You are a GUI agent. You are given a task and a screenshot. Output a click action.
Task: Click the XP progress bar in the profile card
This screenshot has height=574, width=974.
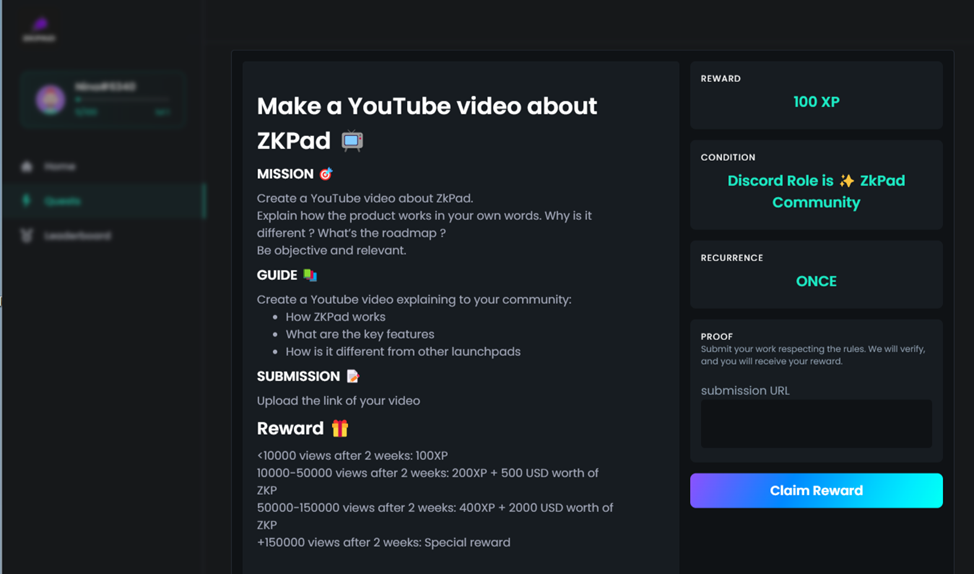pyautogui.click(x=122, y=99)
